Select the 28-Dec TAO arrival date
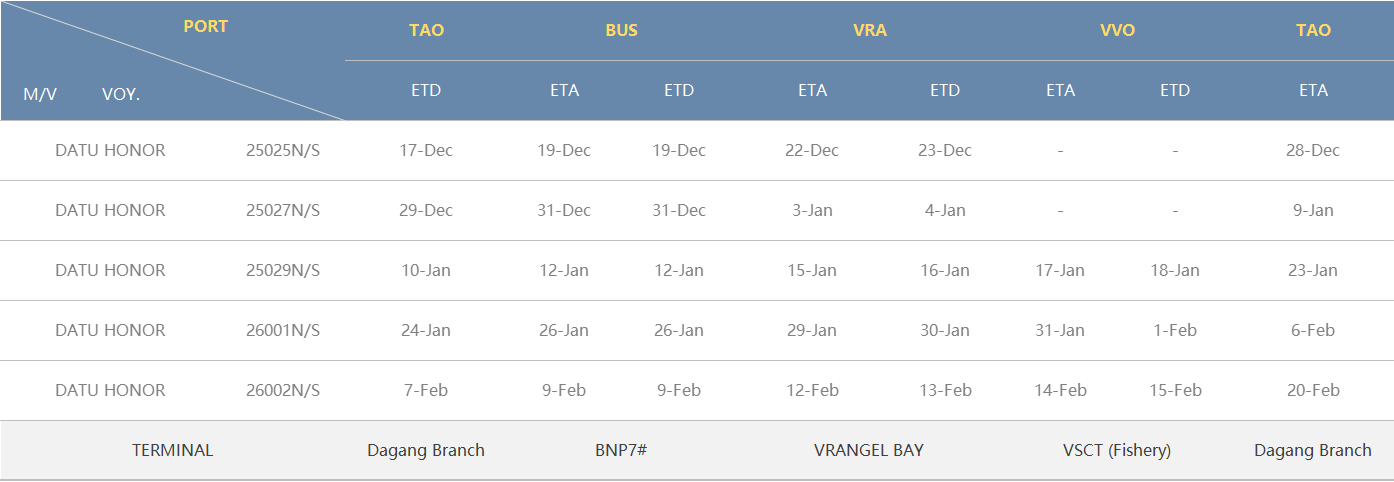Screen dimensions: 1394x482 [1313, 150]
